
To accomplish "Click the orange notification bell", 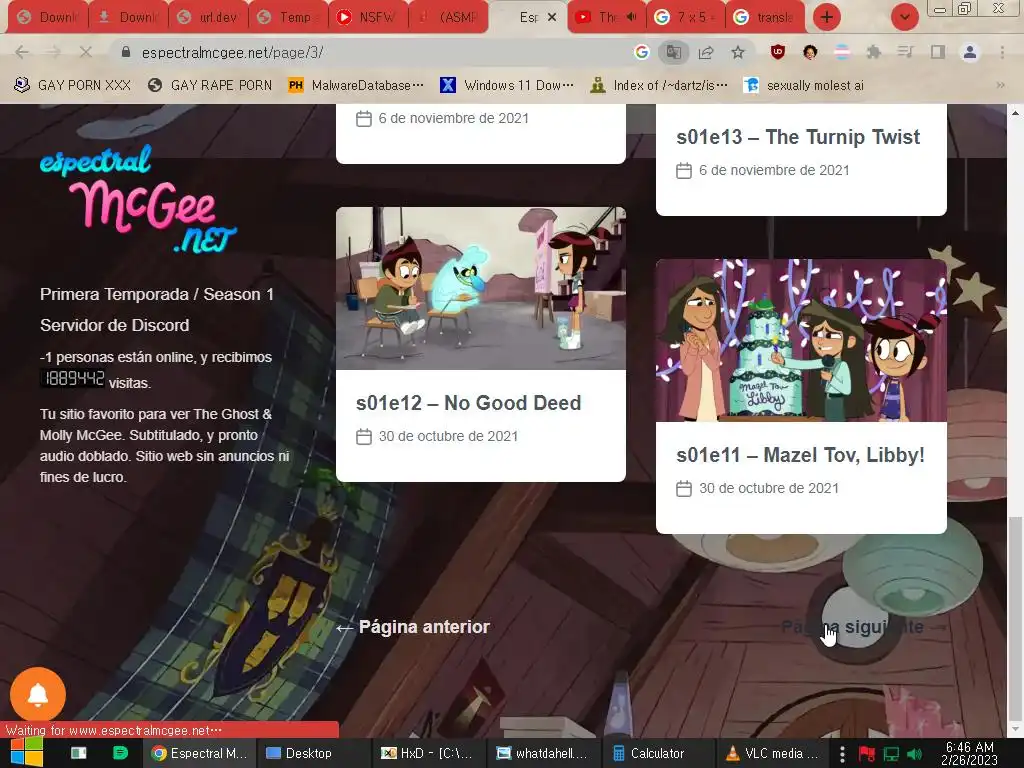I will coord(38,694).
